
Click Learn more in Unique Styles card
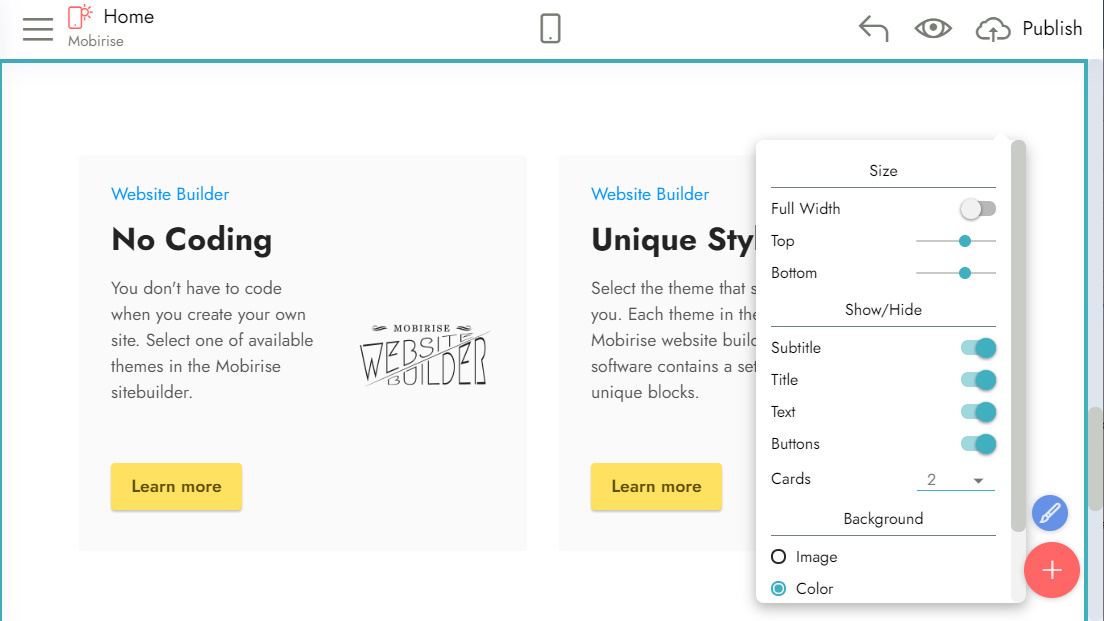(x=656, y=487)
